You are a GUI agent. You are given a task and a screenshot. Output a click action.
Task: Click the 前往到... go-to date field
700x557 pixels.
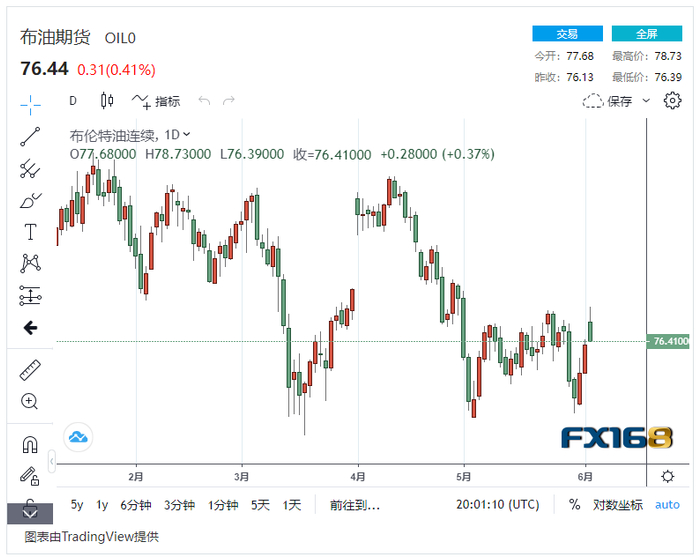355,505
